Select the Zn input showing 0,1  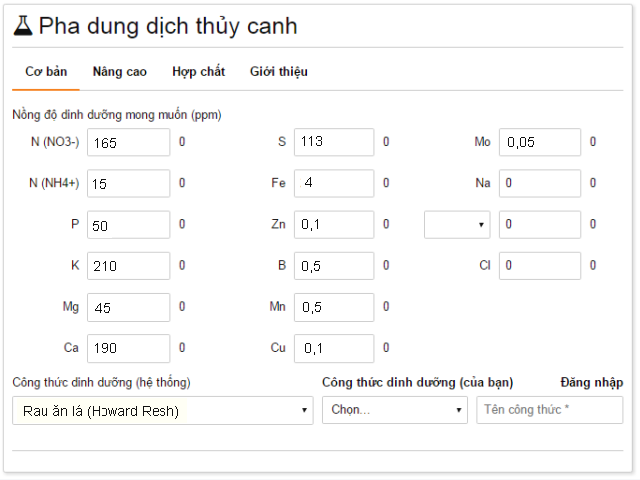334,224
